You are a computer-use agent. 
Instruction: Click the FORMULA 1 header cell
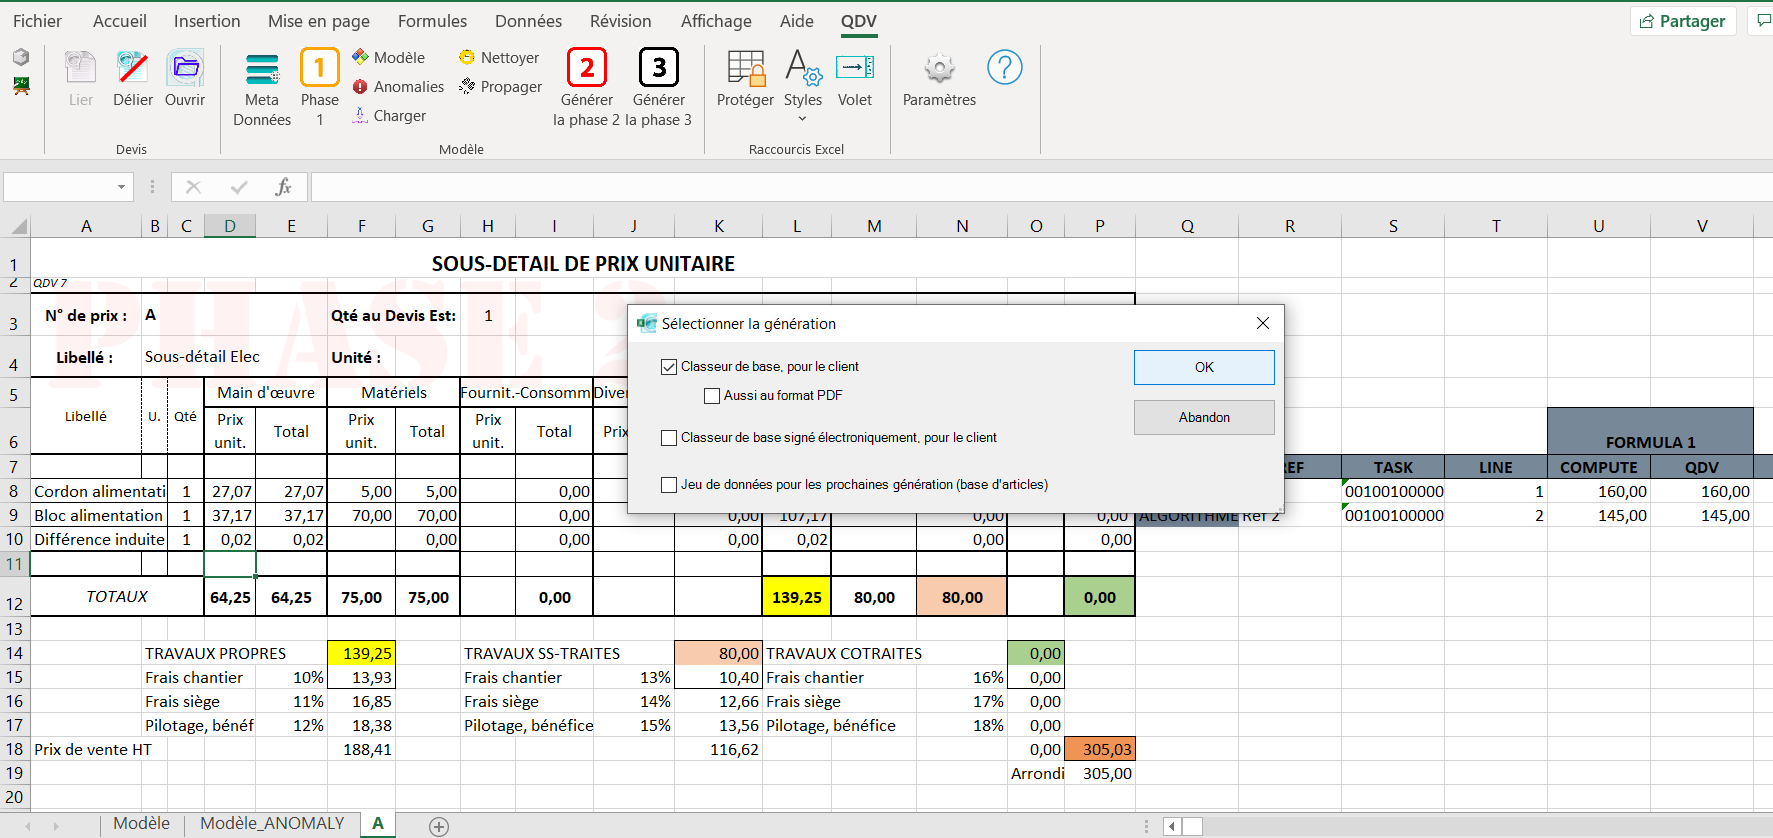click(x=1650, y=432)
